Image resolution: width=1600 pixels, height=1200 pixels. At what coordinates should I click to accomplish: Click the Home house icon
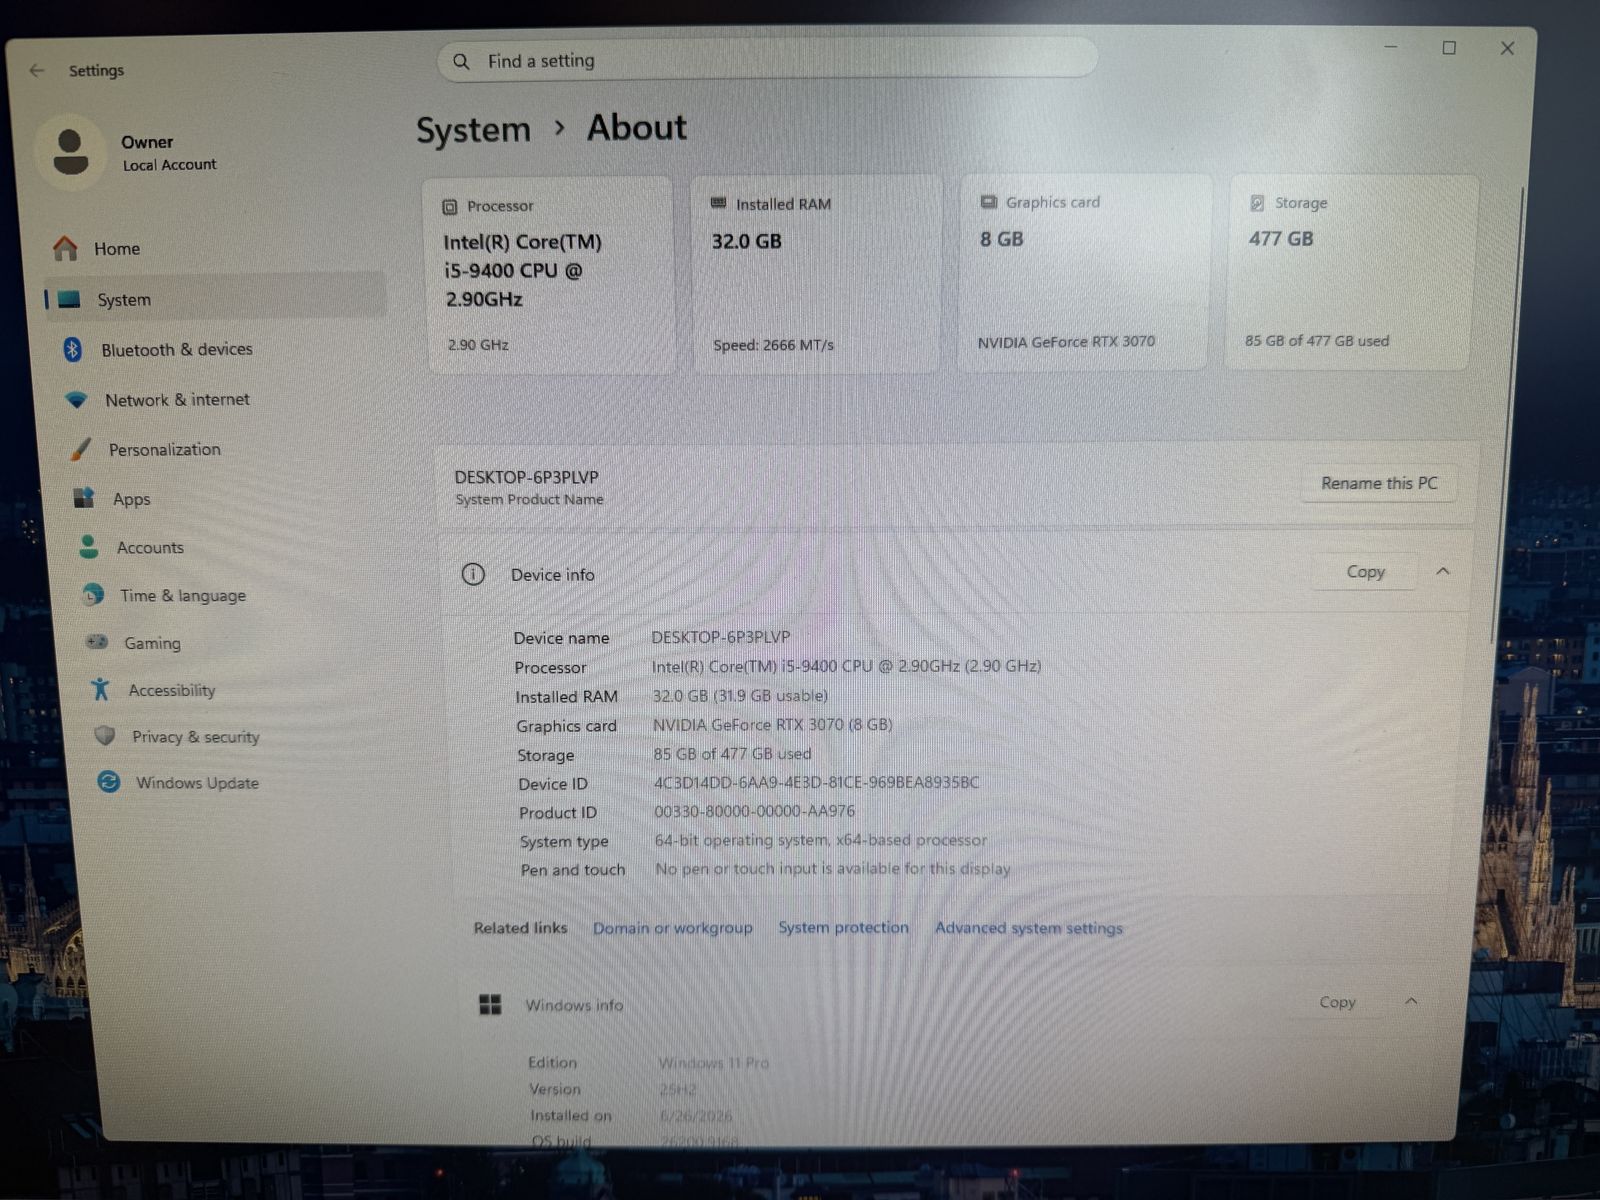[x=65, y=248]
